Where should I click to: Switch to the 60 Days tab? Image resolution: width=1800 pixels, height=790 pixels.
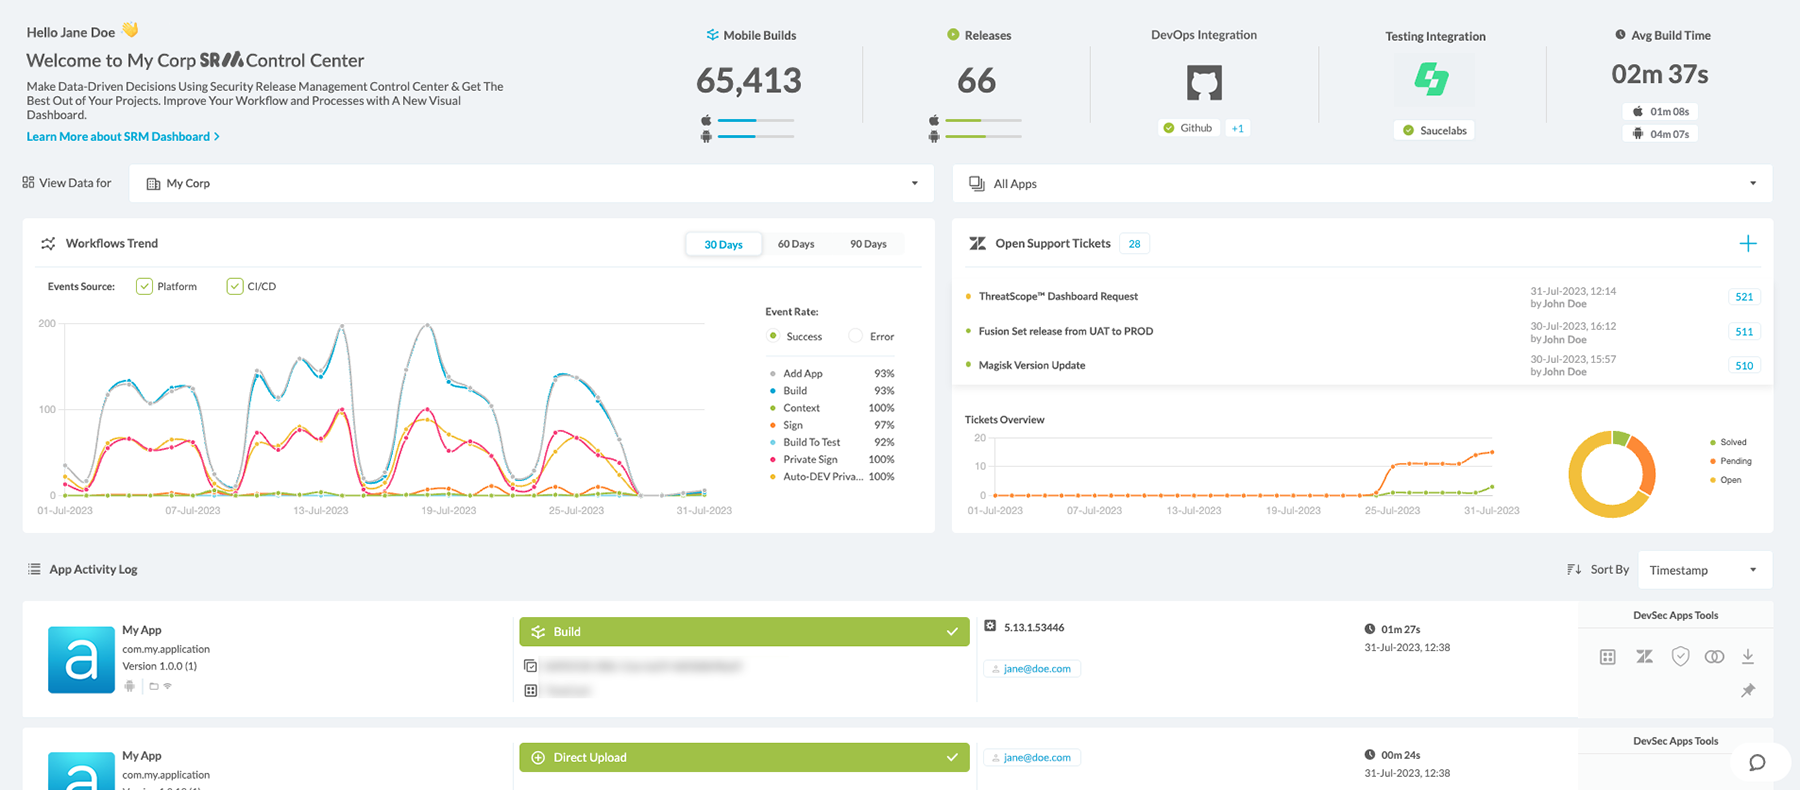796,244
